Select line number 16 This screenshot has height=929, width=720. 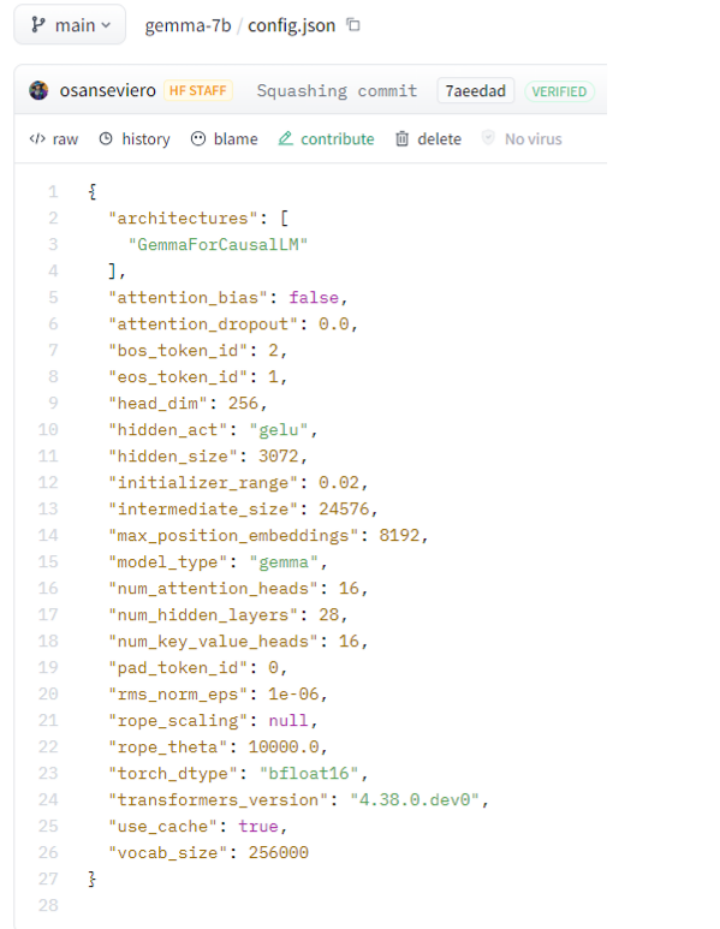(49, 588)
